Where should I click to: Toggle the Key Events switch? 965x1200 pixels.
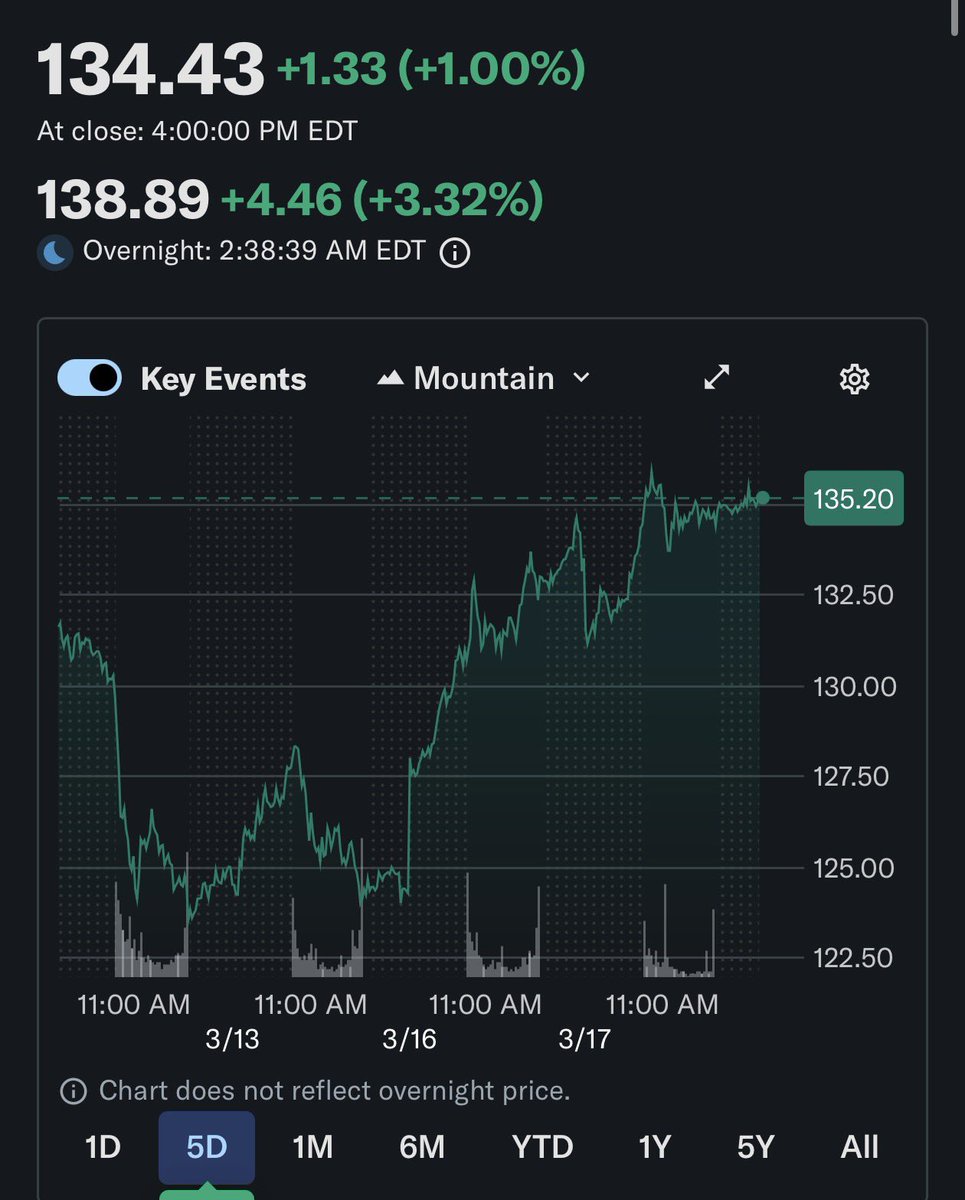point(90,378)
